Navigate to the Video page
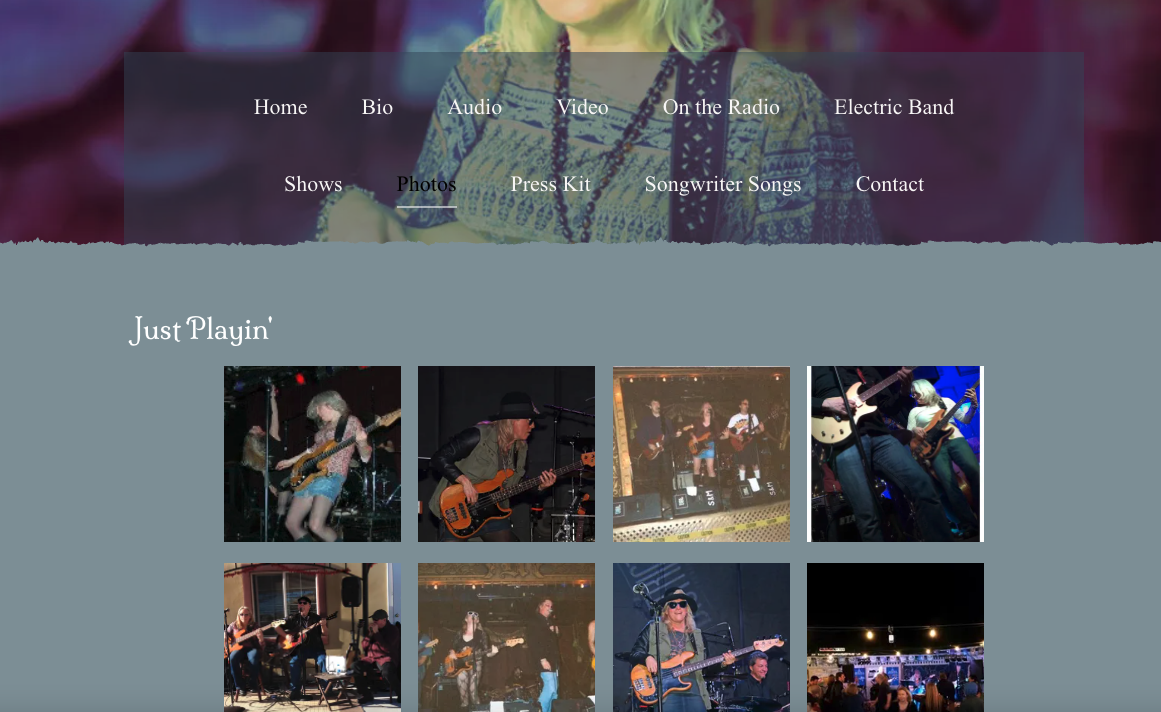 click(x=582, y=107)
